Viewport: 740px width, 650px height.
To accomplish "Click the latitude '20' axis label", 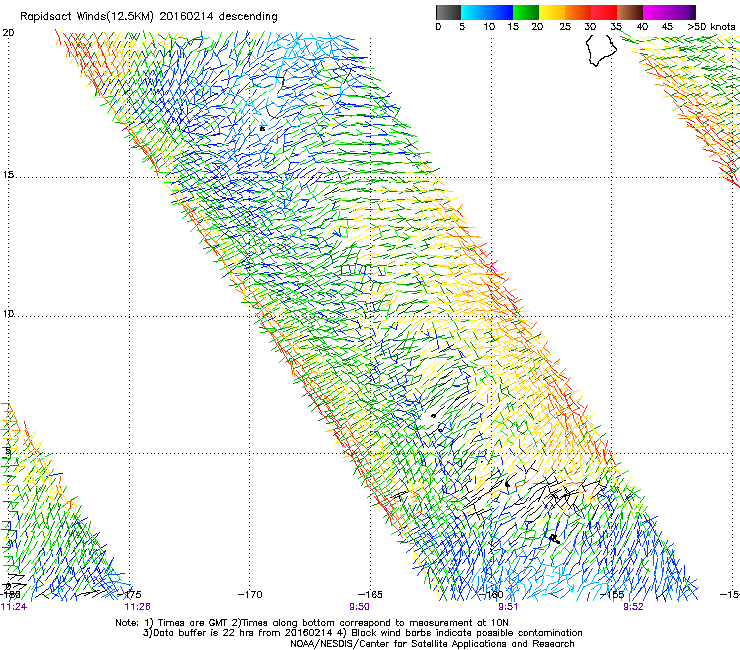I will coord(8,33).
